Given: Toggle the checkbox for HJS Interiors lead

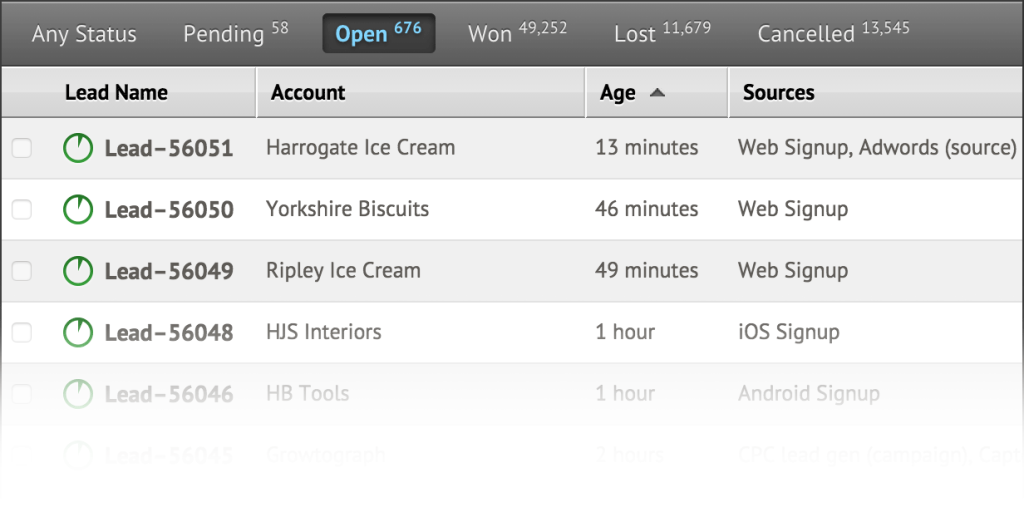Looking at the screenshot, I should [x=22, y=332].
